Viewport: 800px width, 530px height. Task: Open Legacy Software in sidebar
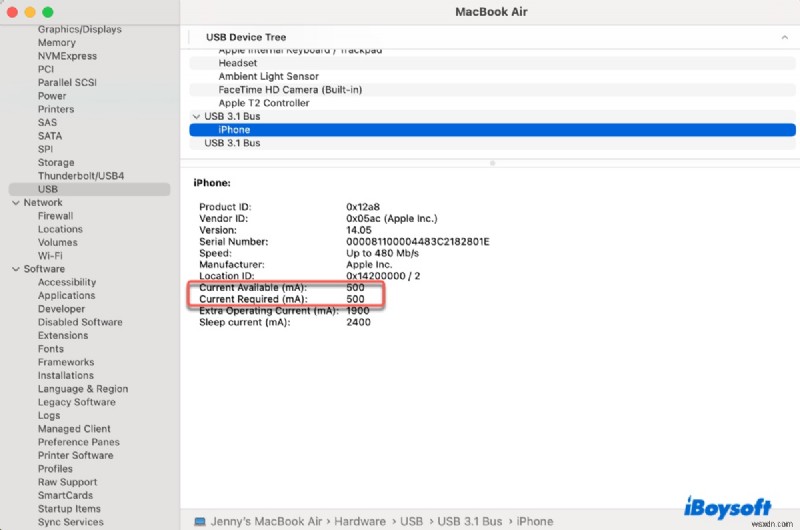tap(77, 402)
